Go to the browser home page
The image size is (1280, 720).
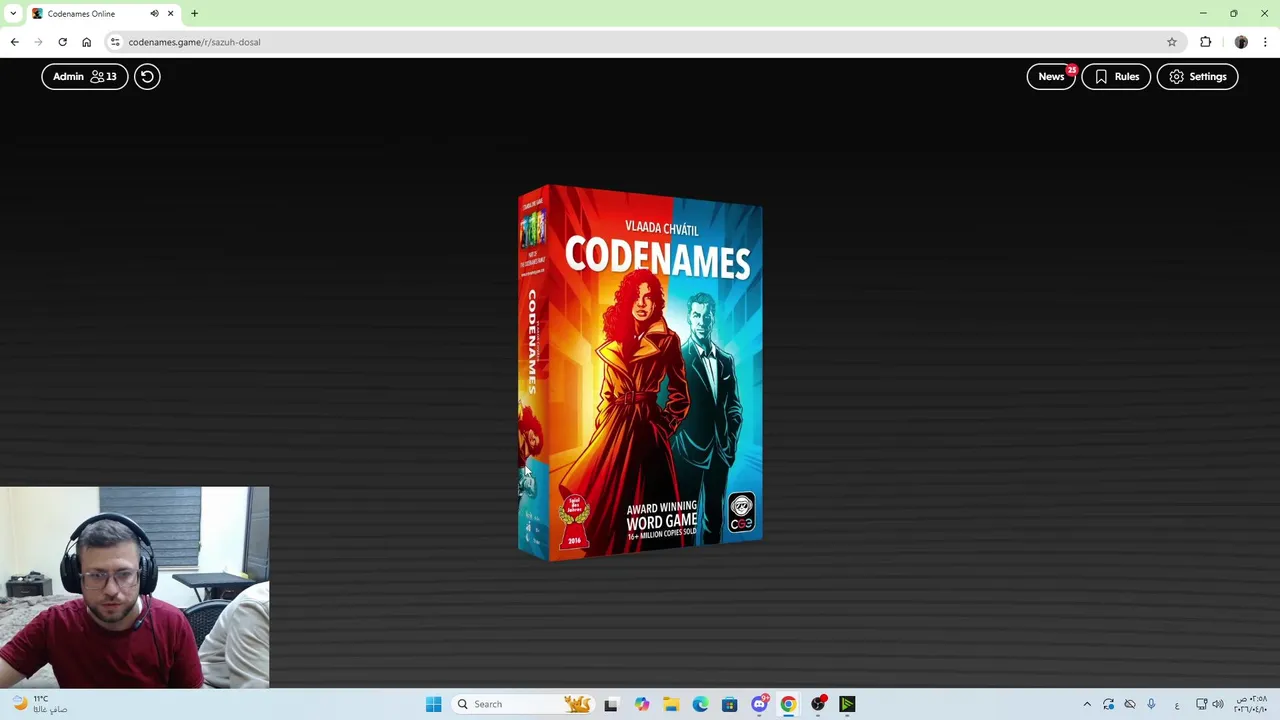tap(86, 42)
